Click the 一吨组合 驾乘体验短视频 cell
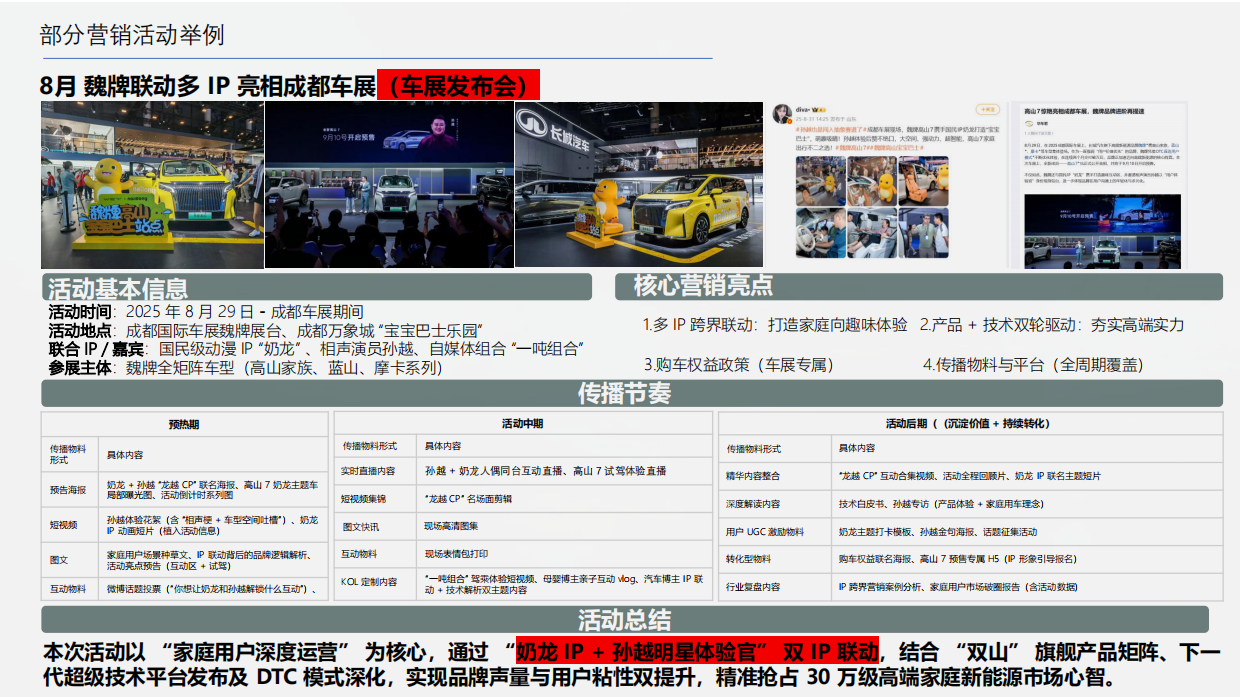Viewport: 1240px width, 697px height. [x=562, y=584]
